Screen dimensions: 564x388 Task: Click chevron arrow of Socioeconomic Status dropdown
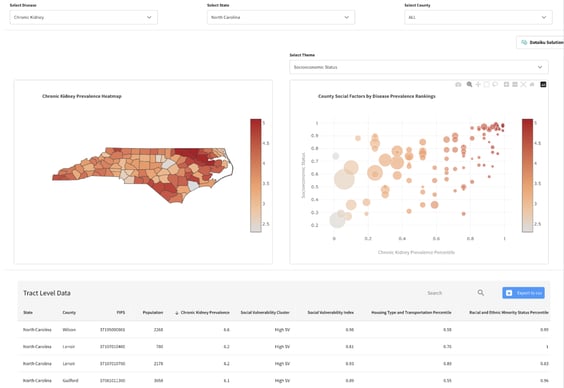point(540,67)
